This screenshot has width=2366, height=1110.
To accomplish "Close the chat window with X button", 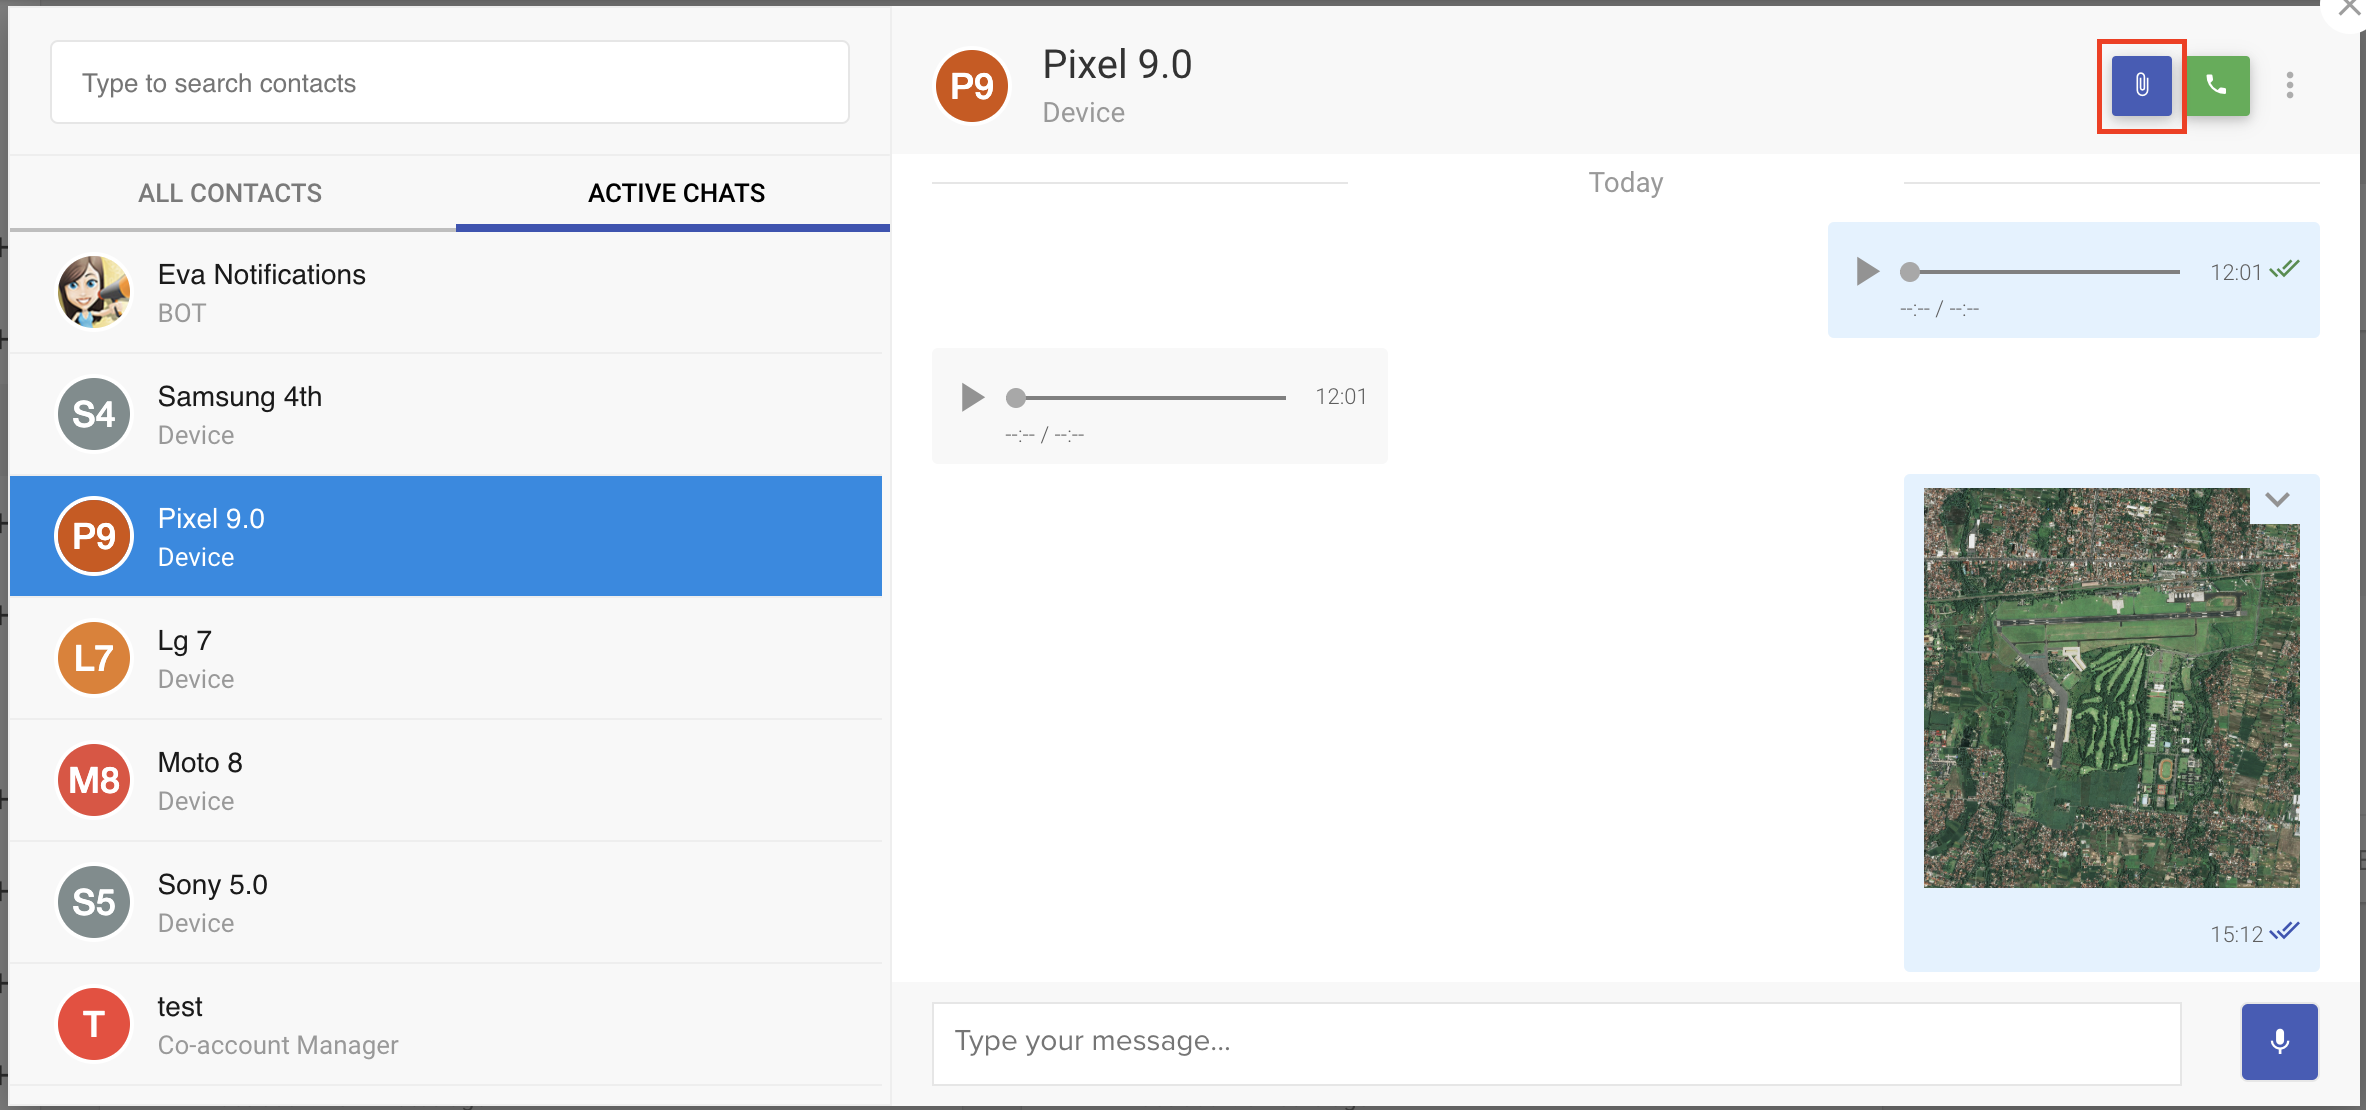I will pos(2349,8).
